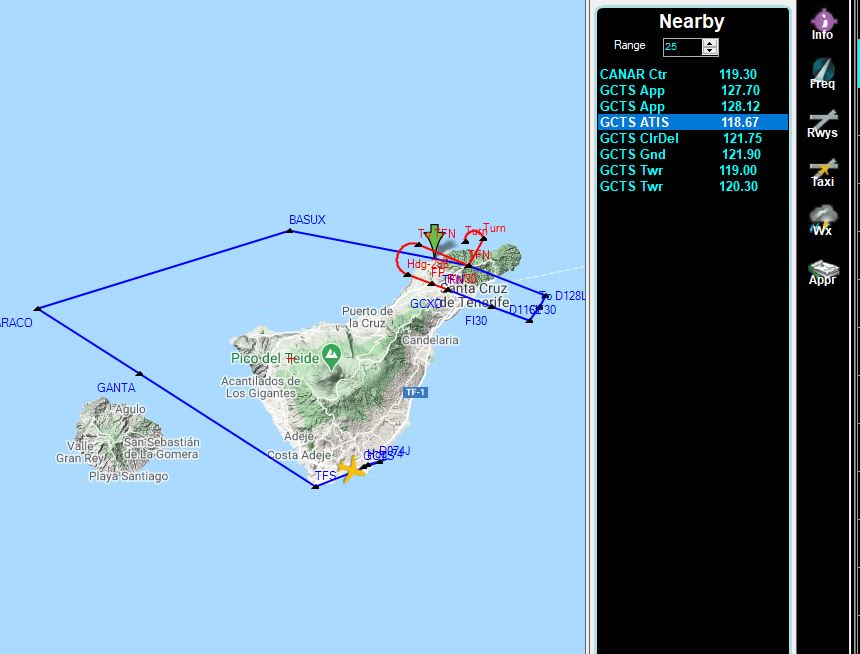Open the Freq frequencies icon
The height and width of the screenshot is (654, 860).
[x=822, y=74]
